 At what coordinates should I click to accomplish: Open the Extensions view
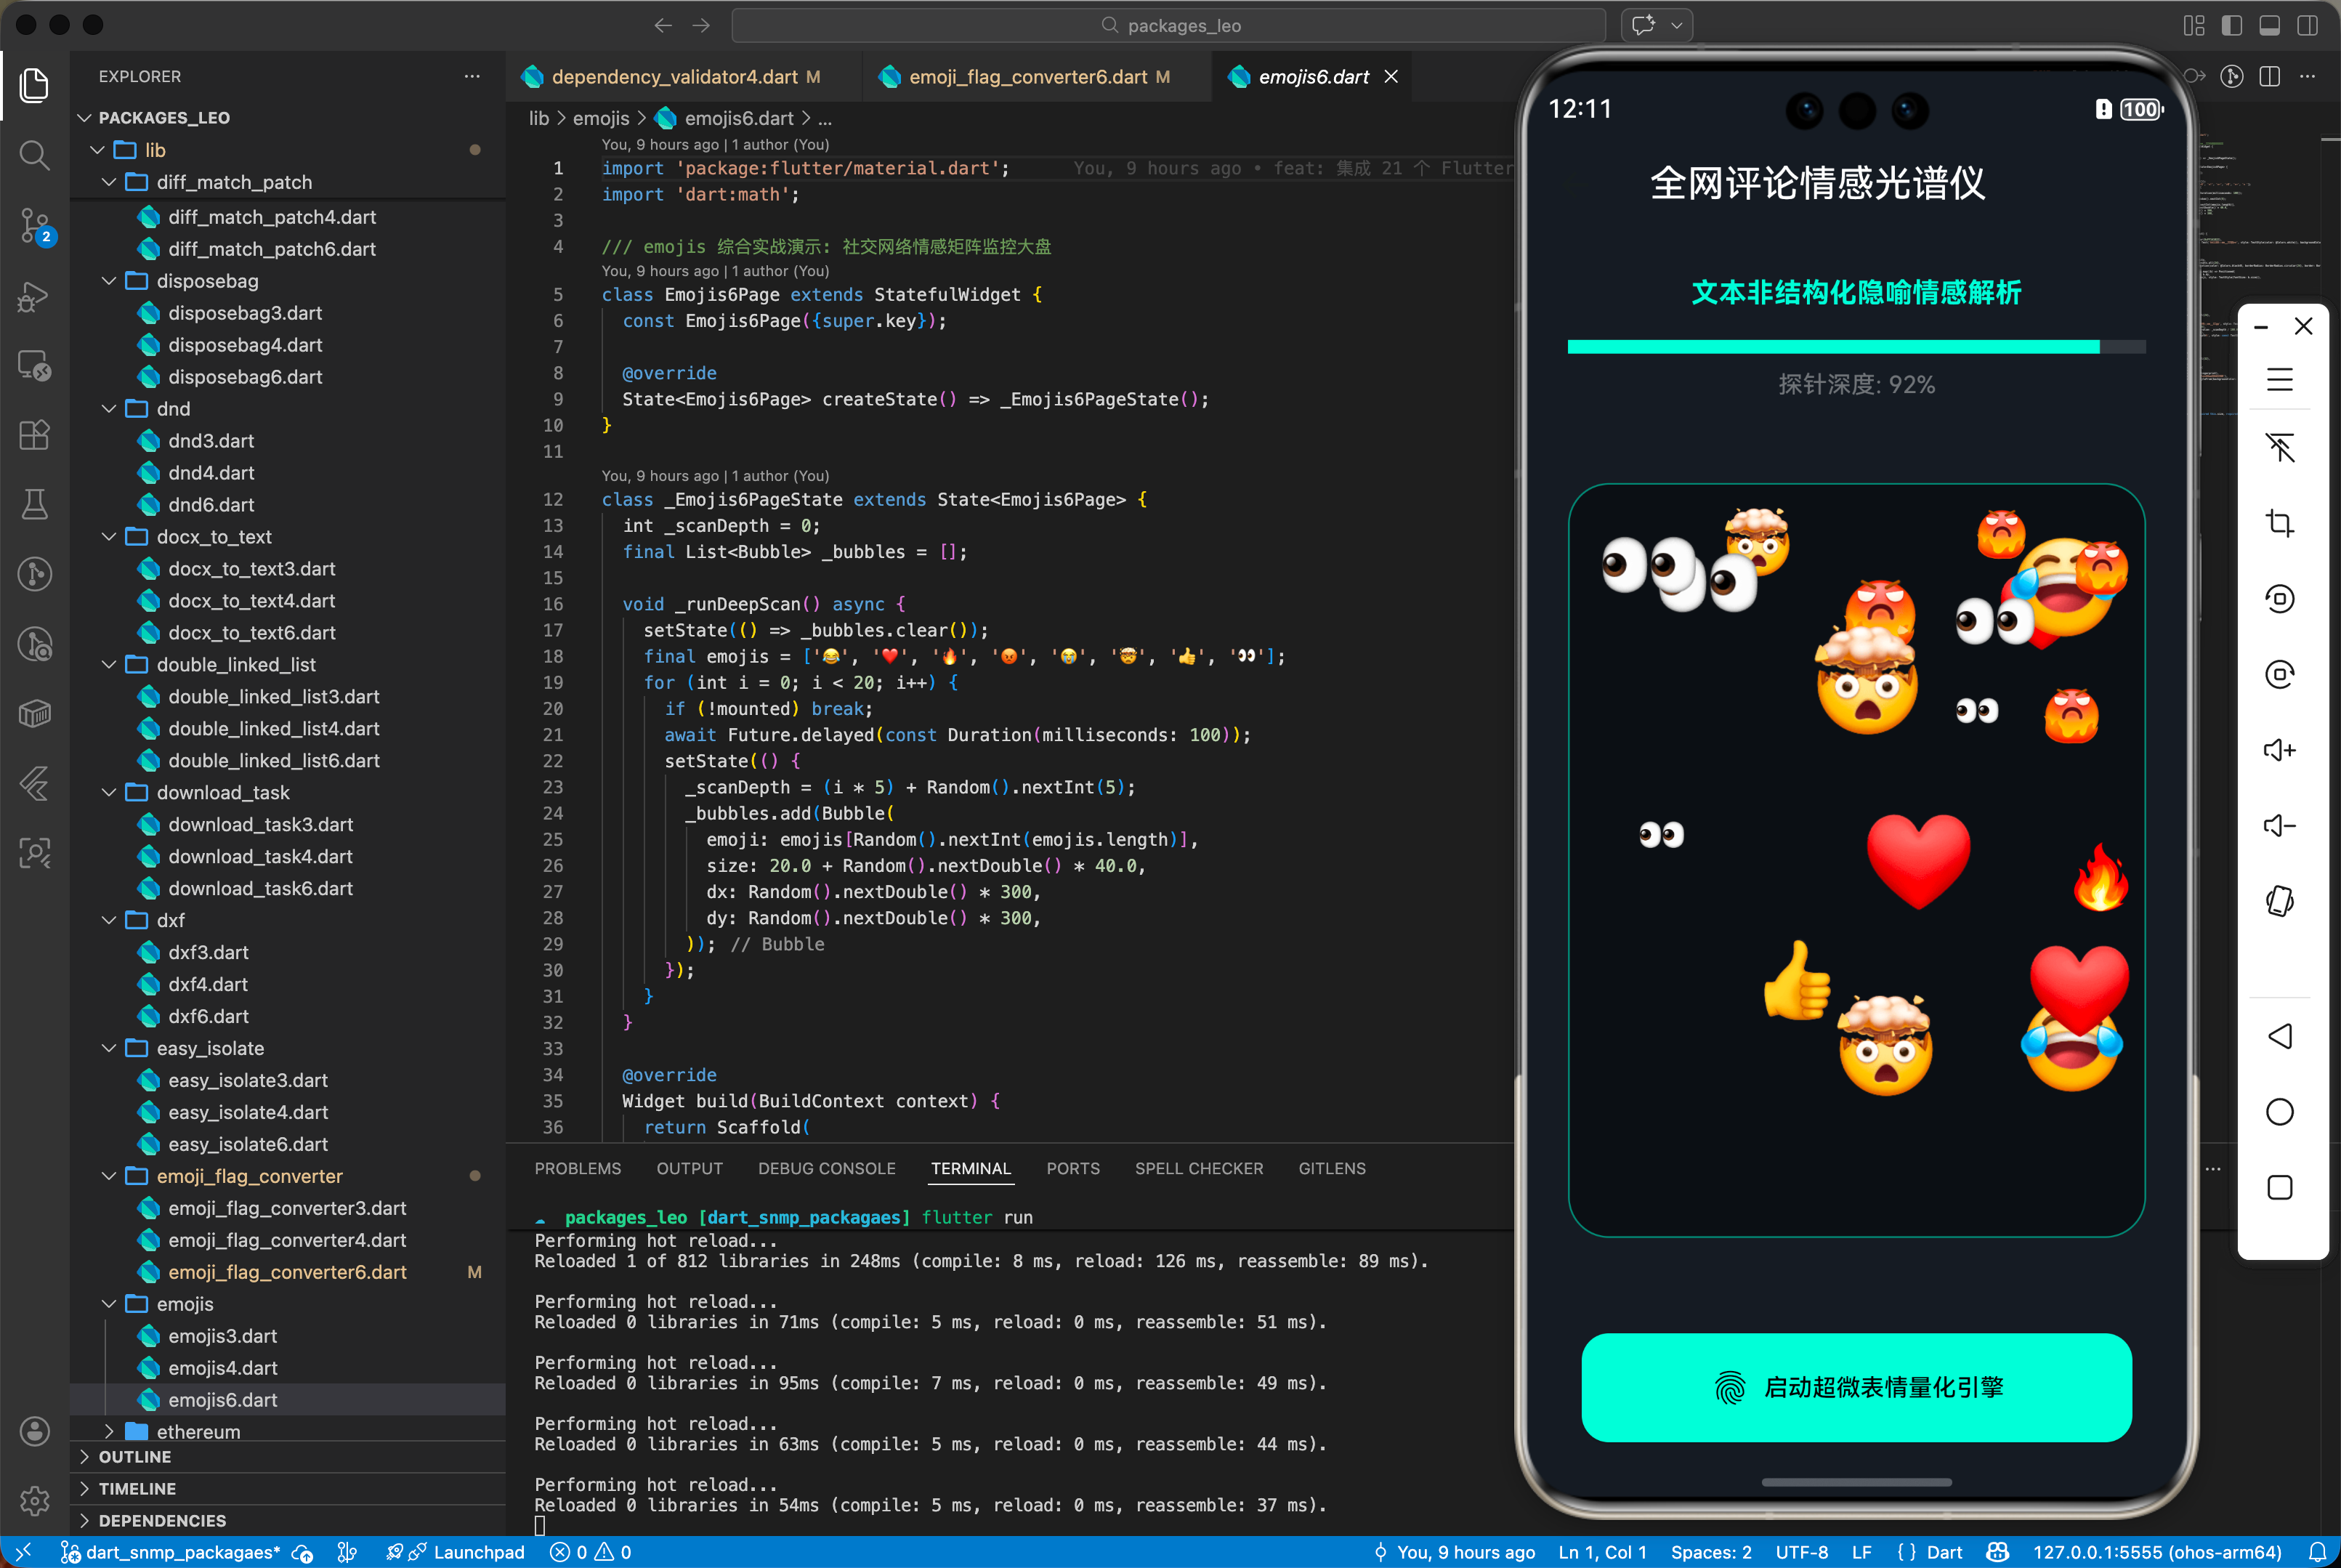coord(34,435)
